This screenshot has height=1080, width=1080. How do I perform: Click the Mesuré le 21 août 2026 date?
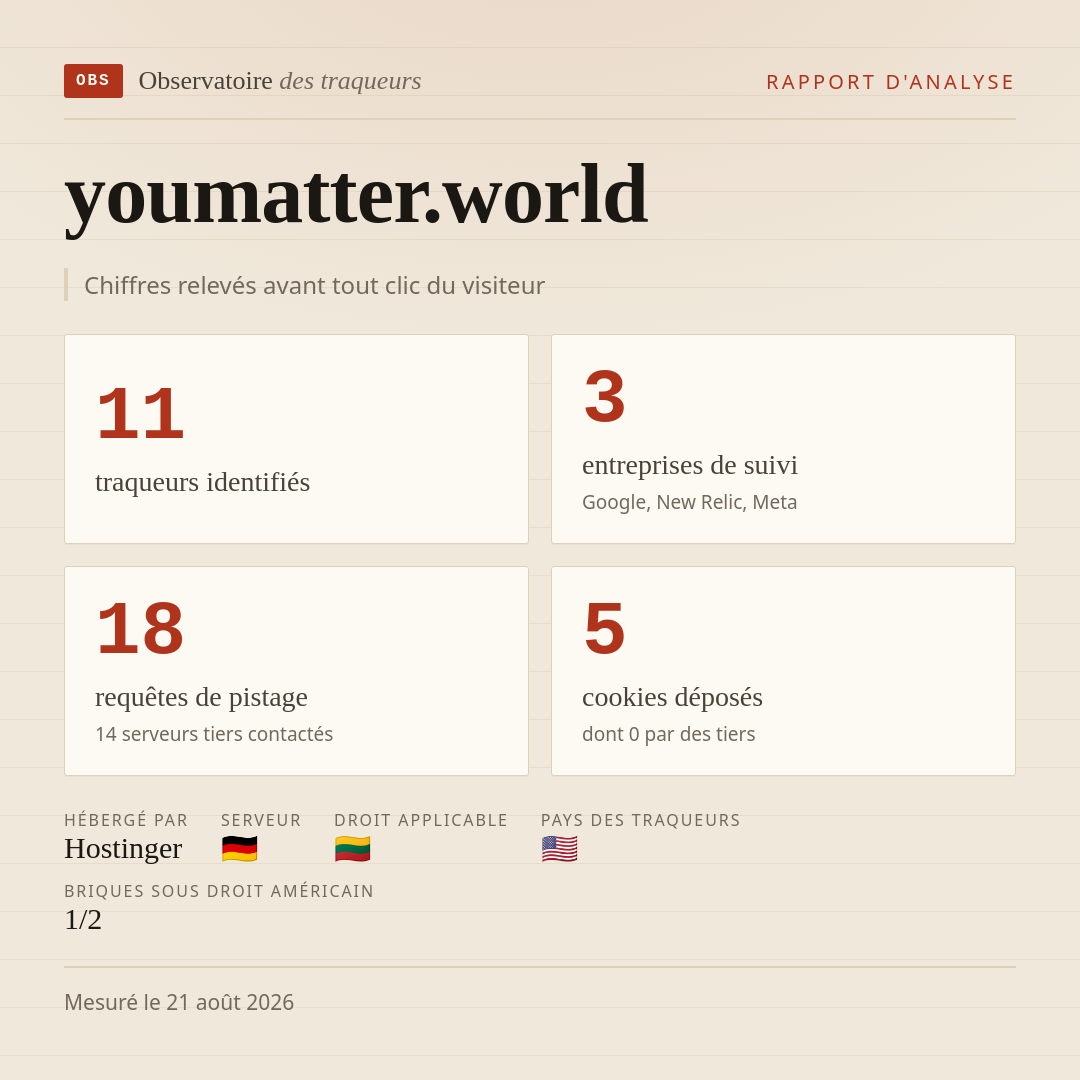click(179, 1002)
